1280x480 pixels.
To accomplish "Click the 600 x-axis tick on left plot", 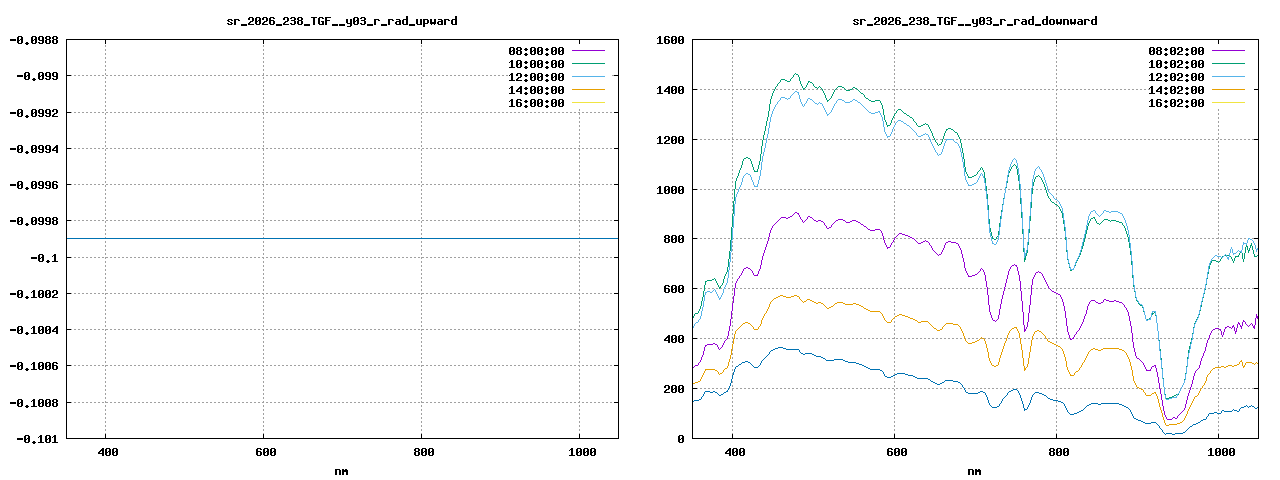I will pyautogui.click(x=263, y=452).
